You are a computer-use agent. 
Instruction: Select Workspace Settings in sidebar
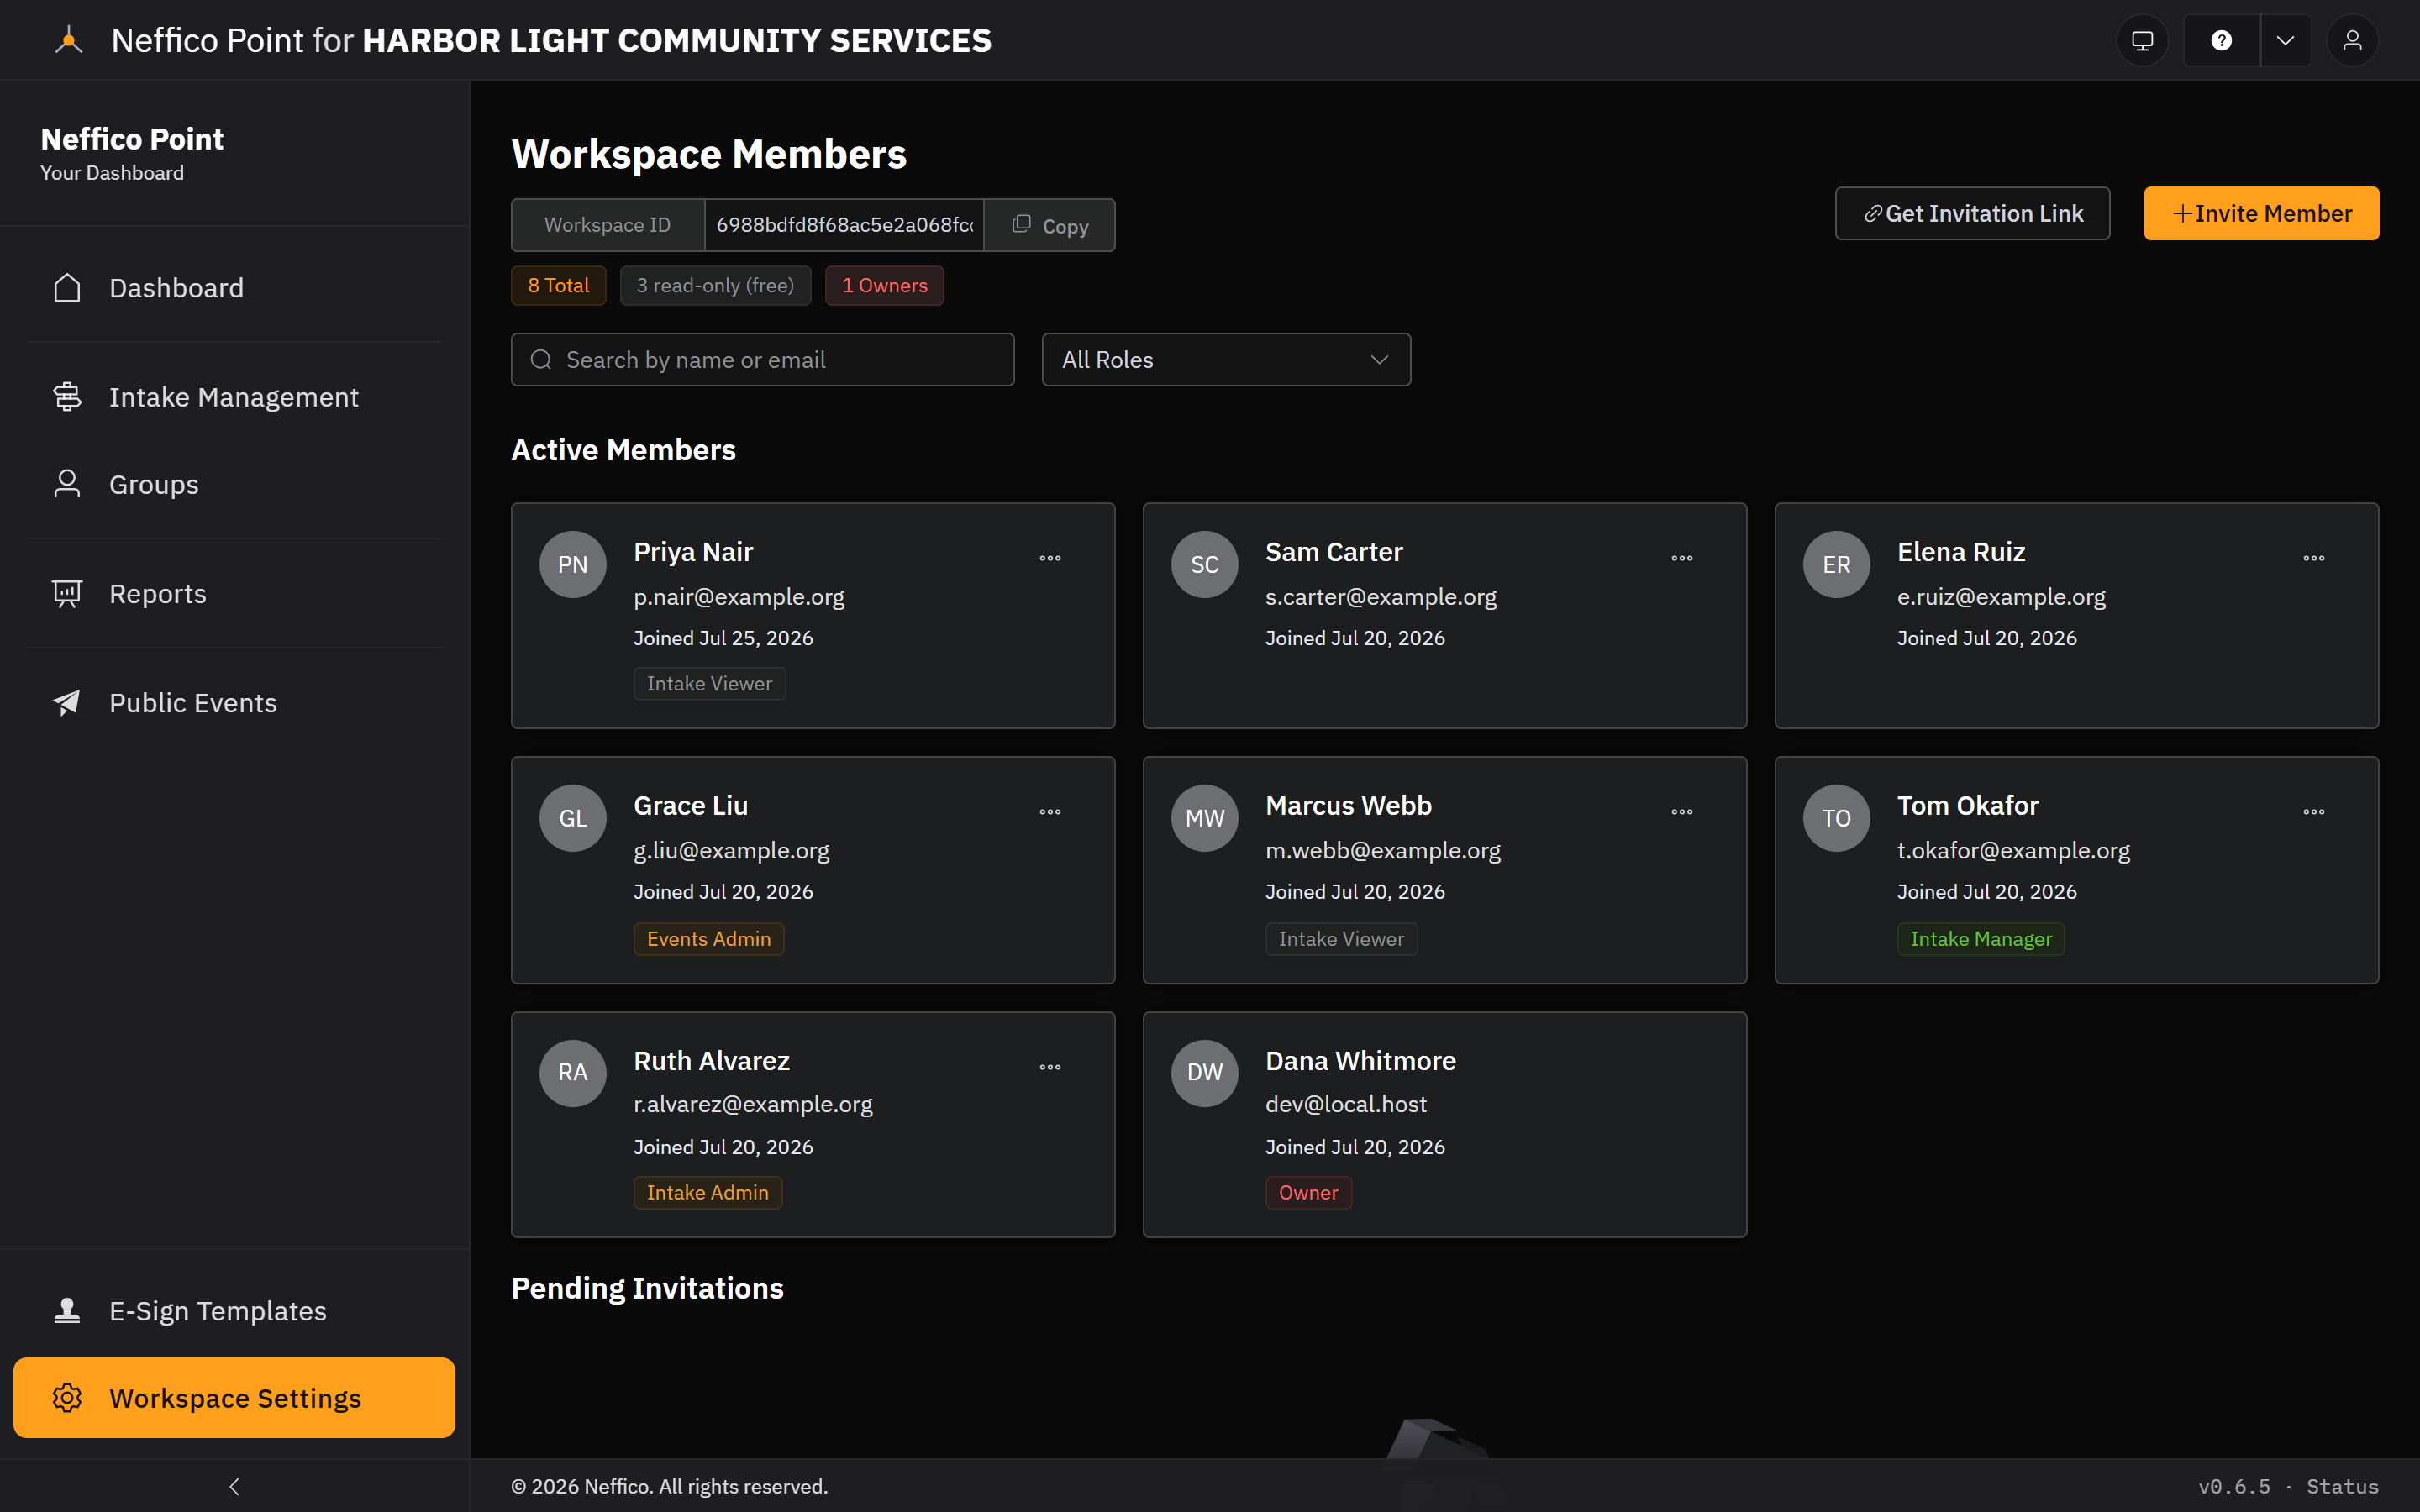[235, 1397]
